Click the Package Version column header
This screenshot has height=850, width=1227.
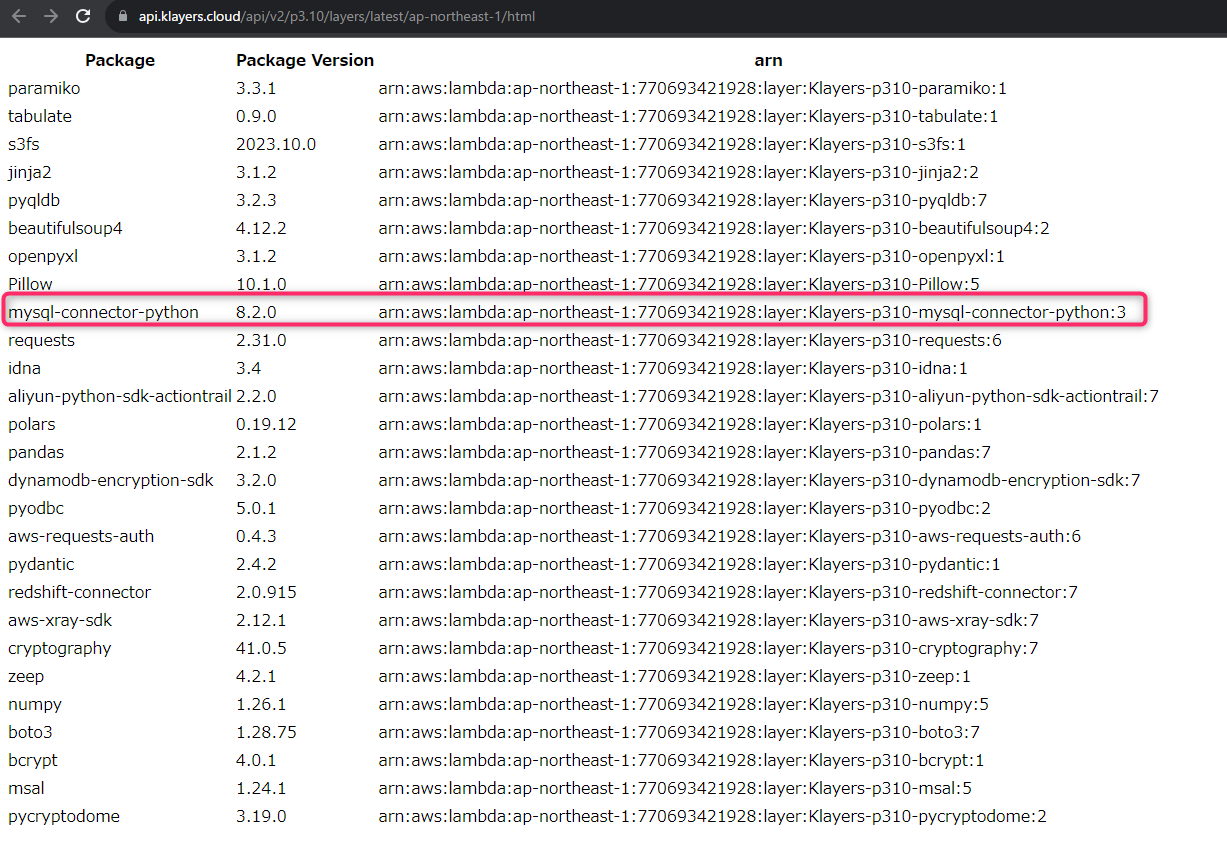point(305,60)
